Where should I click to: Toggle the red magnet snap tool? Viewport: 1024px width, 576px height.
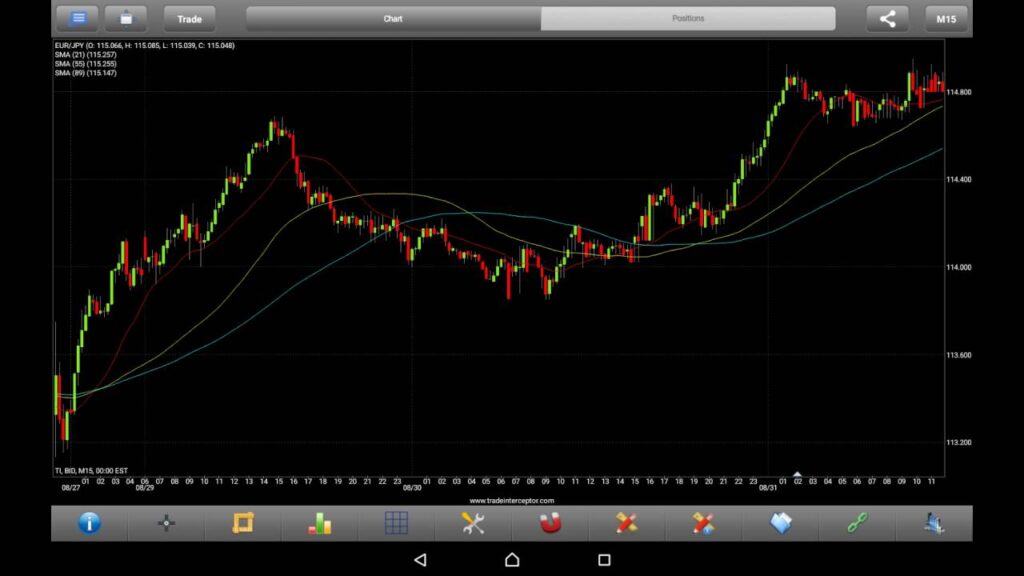(550, 523)
